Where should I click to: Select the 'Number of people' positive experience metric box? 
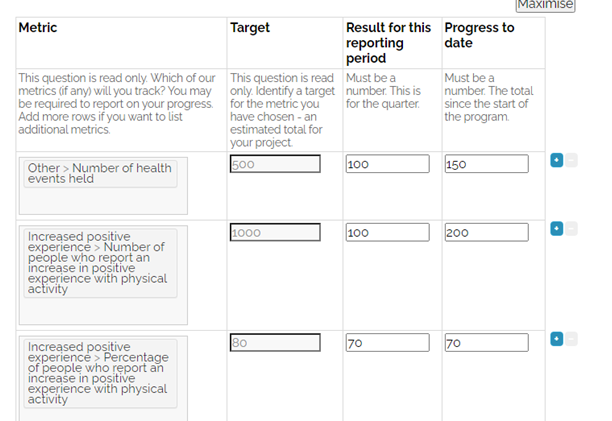tap(100, 263)
